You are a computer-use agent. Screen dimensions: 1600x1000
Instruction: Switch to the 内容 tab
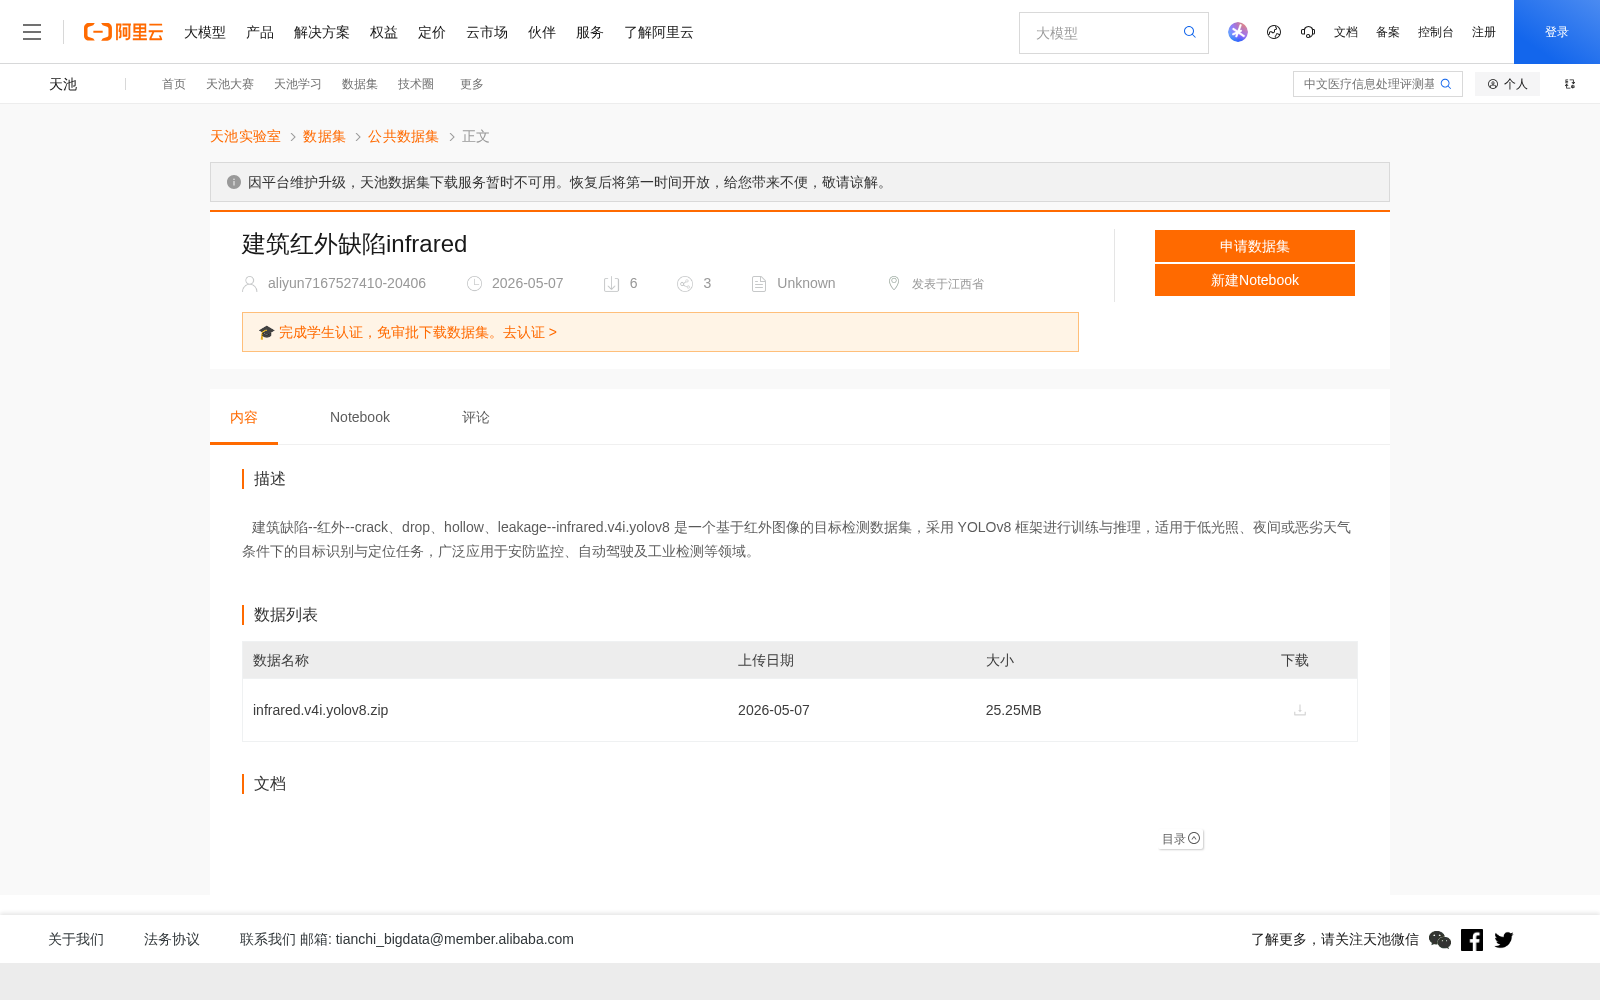[x=244, y=417]
